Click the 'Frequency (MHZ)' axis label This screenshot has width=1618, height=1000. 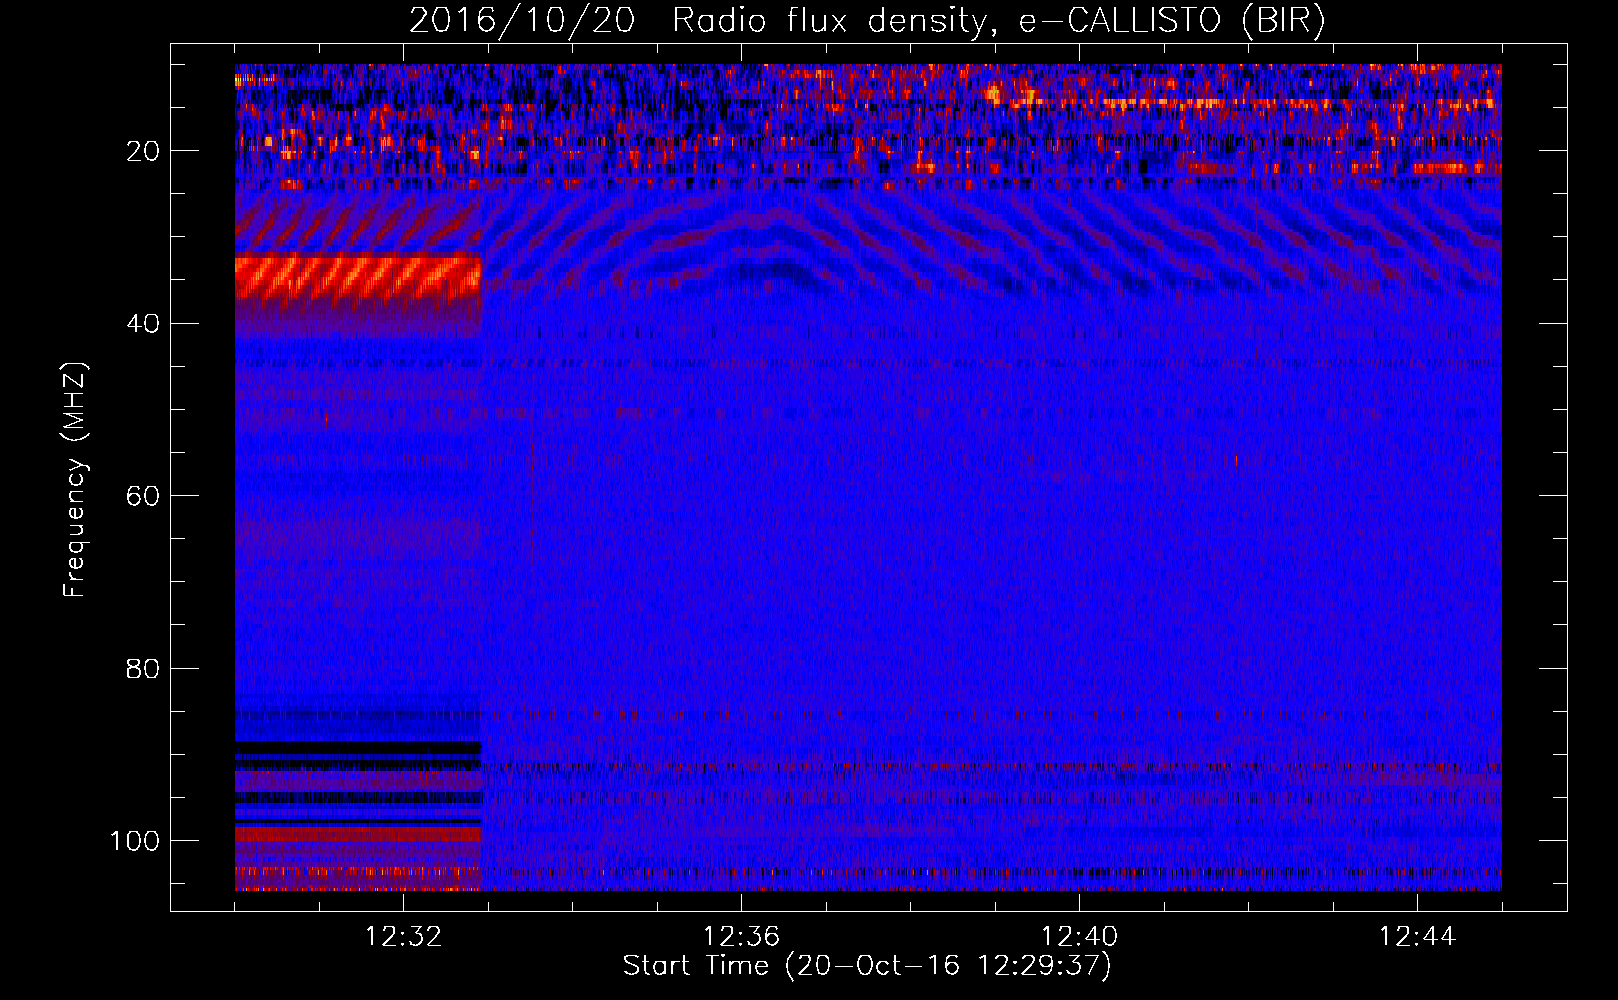coord(75,479)
